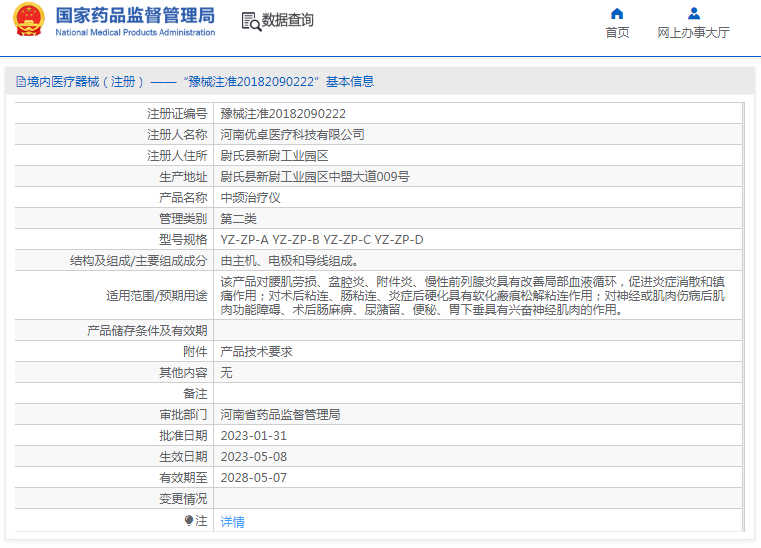Click registrant name 河南优卓医疗科技有限公司
Viewport: 761px width, 548px height.
(x=292, y=134)
